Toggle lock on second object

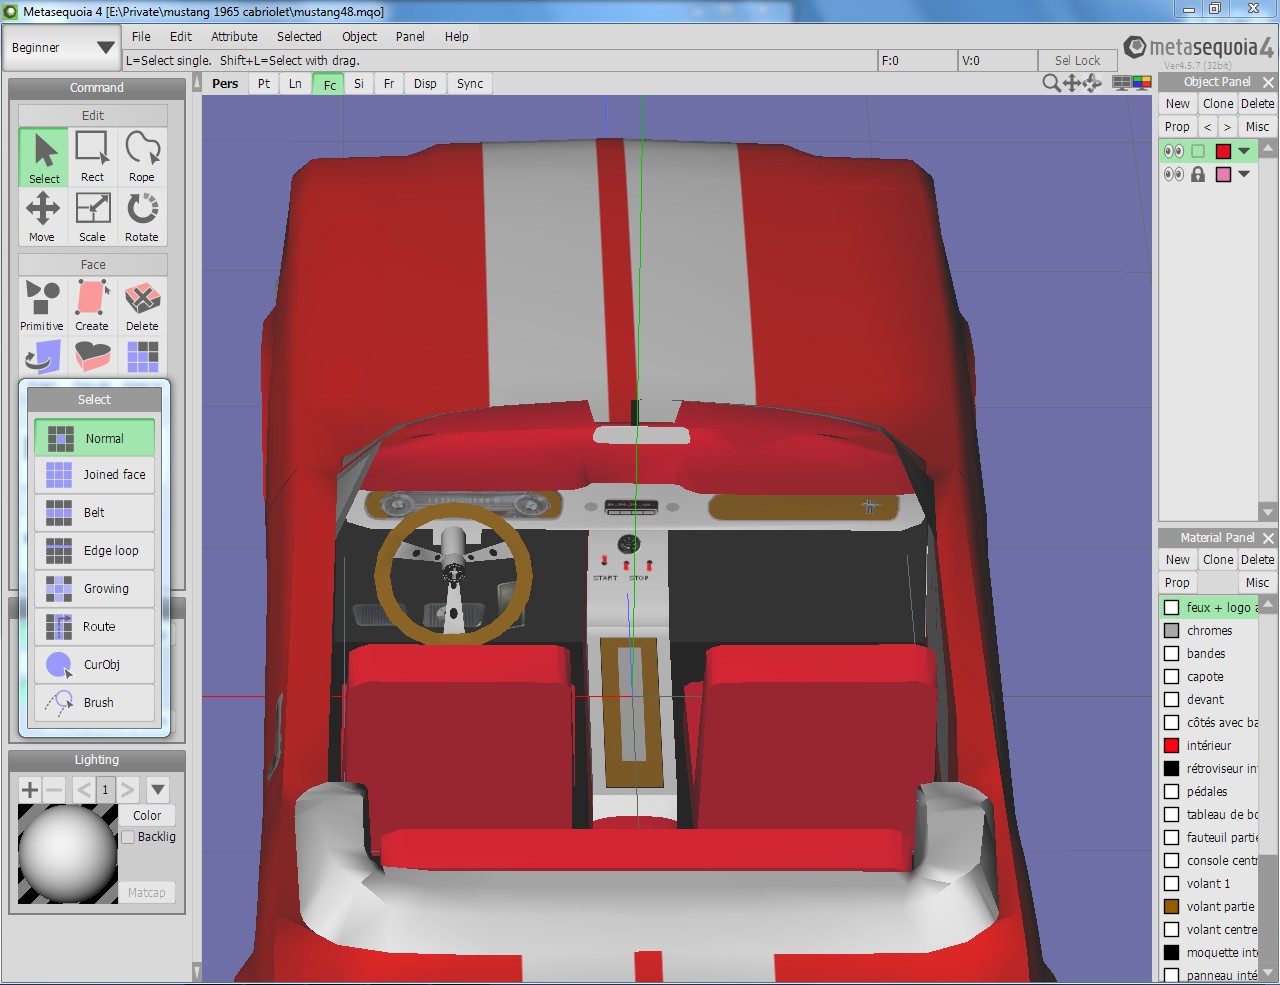tap(1198, 174)
